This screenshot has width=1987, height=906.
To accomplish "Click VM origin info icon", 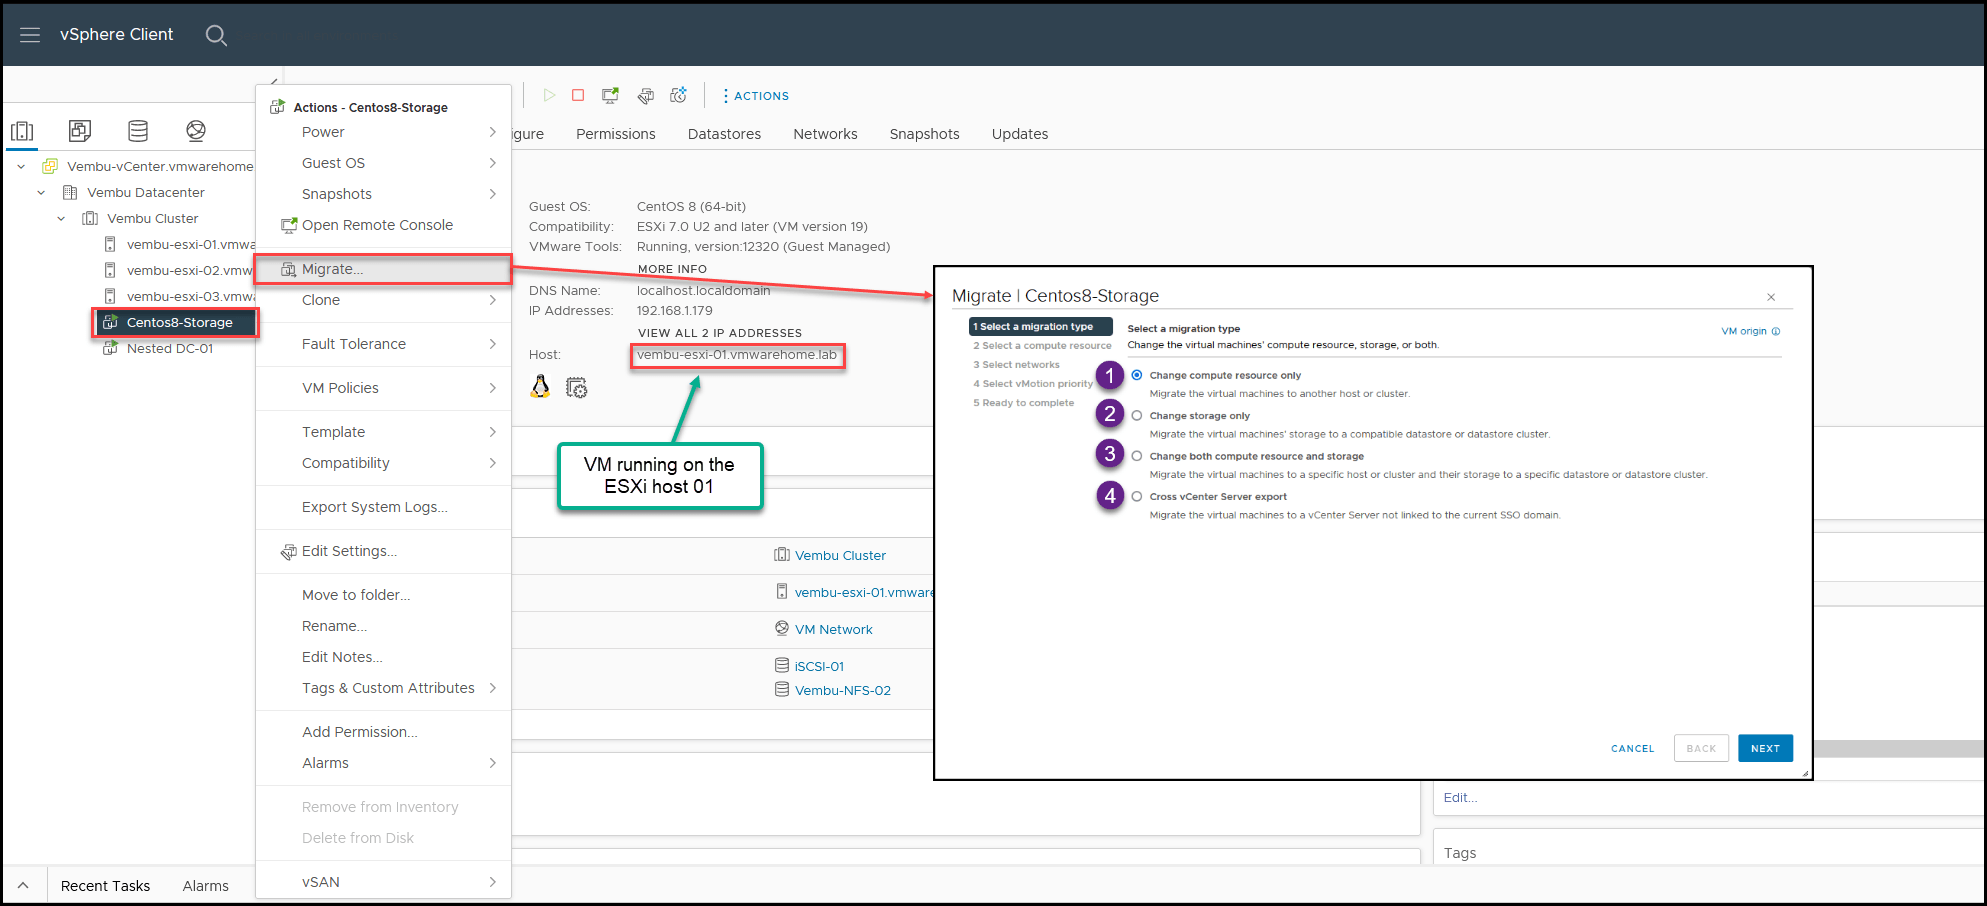I will [x=1776, y=331].
